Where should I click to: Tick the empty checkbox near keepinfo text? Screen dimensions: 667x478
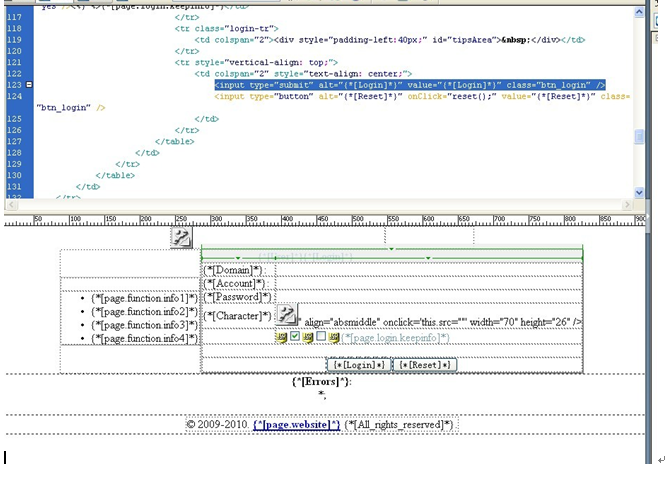pyautogui.click(x=321, y=336)
